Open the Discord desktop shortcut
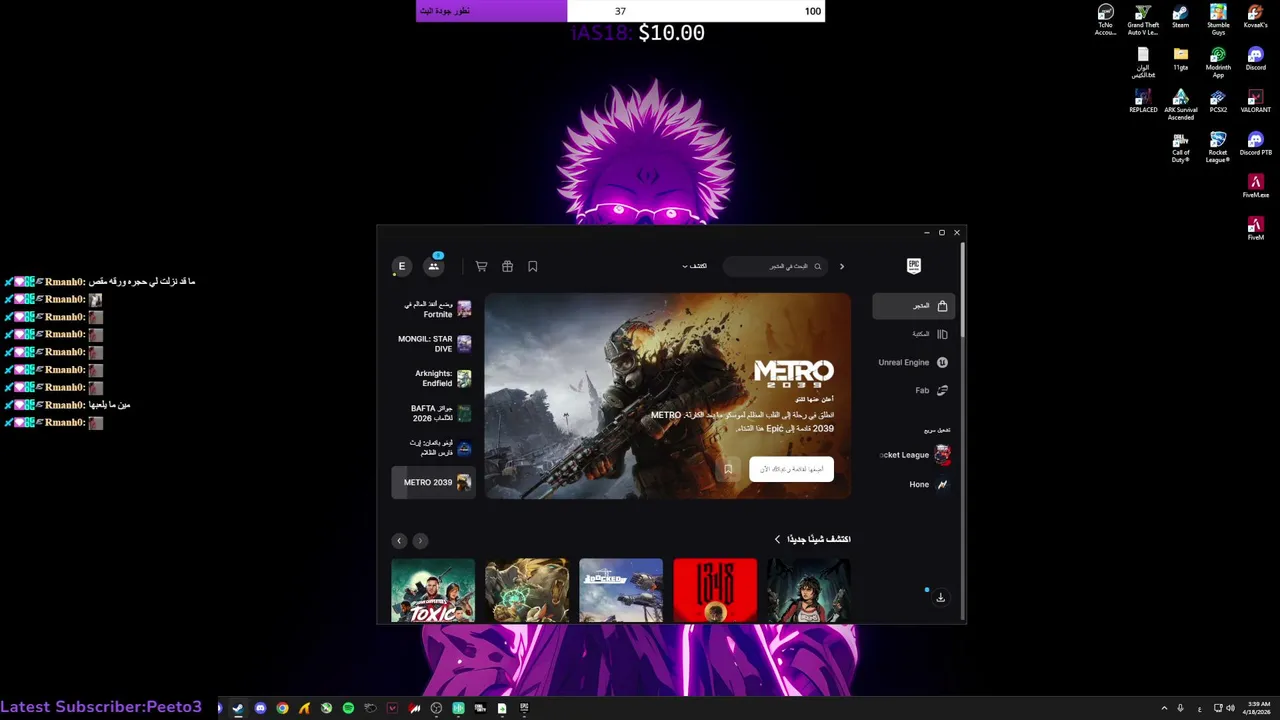 (x=1256, y=59)
